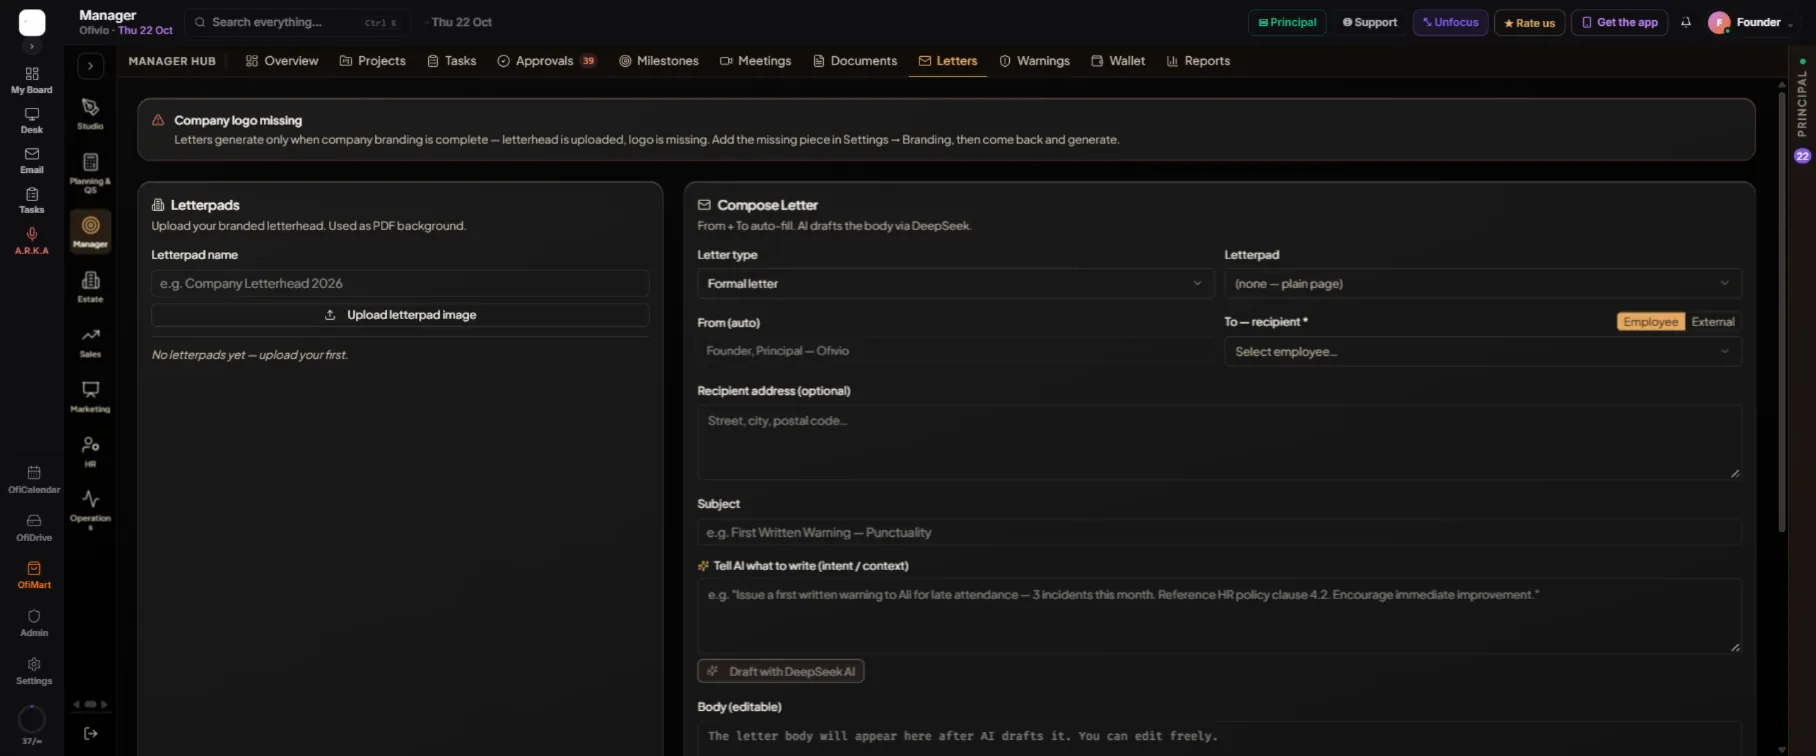Screen dimensions: 1816x756
Task: Open OfiCalendar from the sidebar
Action: coord(34,479)
